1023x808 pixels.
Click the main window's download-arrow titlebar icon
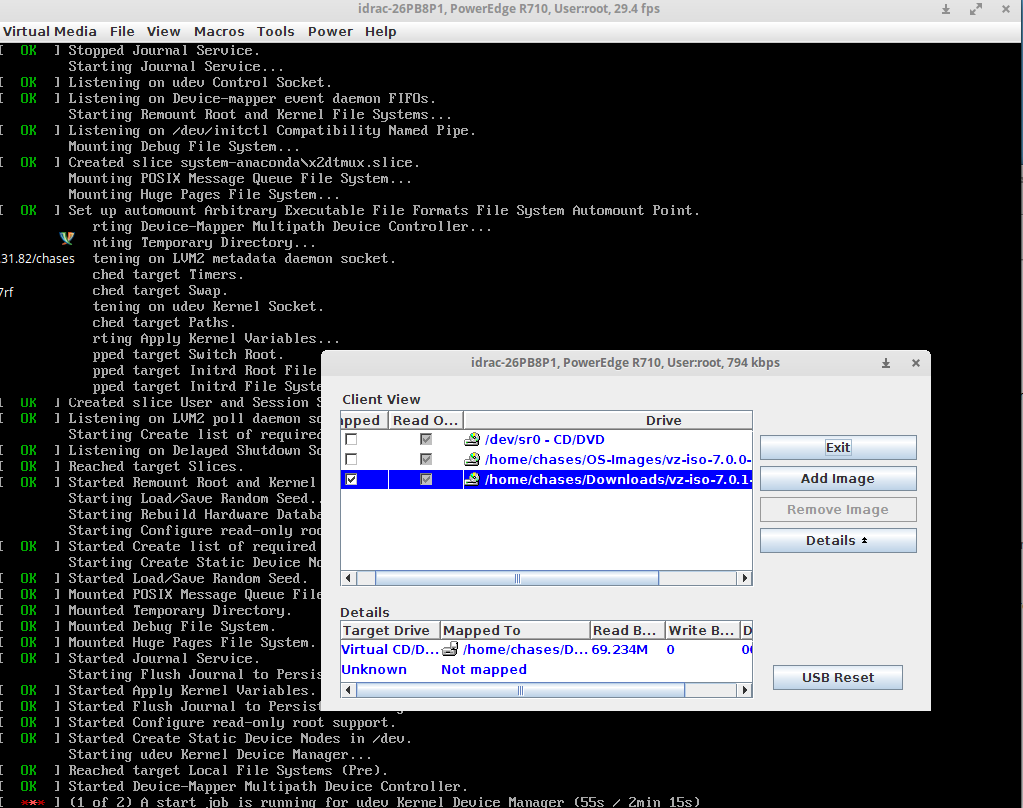(946, 9)
